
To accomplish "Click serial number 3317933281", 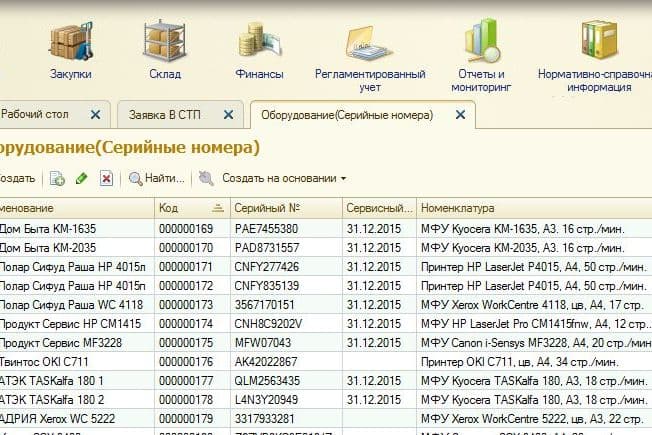I will 264,419.
